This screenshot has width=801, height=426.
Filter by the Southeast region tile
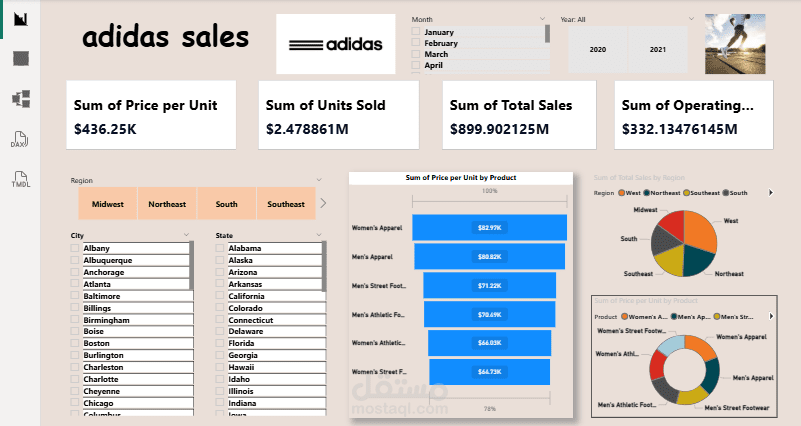click(286, 204)
